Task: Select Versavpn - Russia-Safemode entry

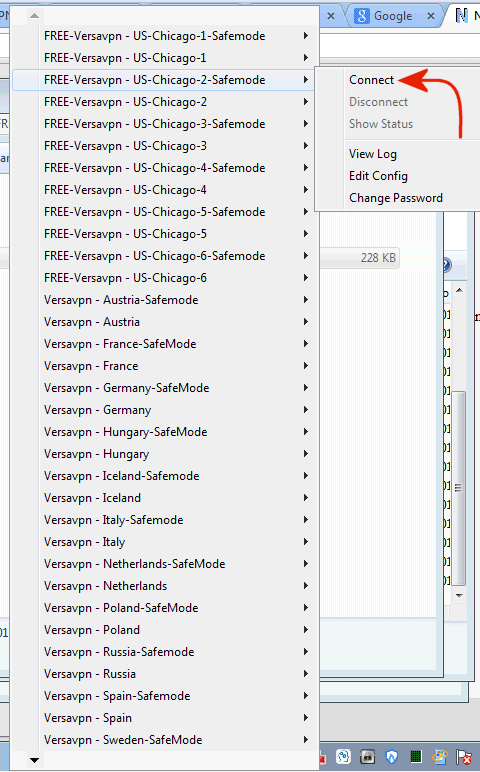Action: [162, 651]
